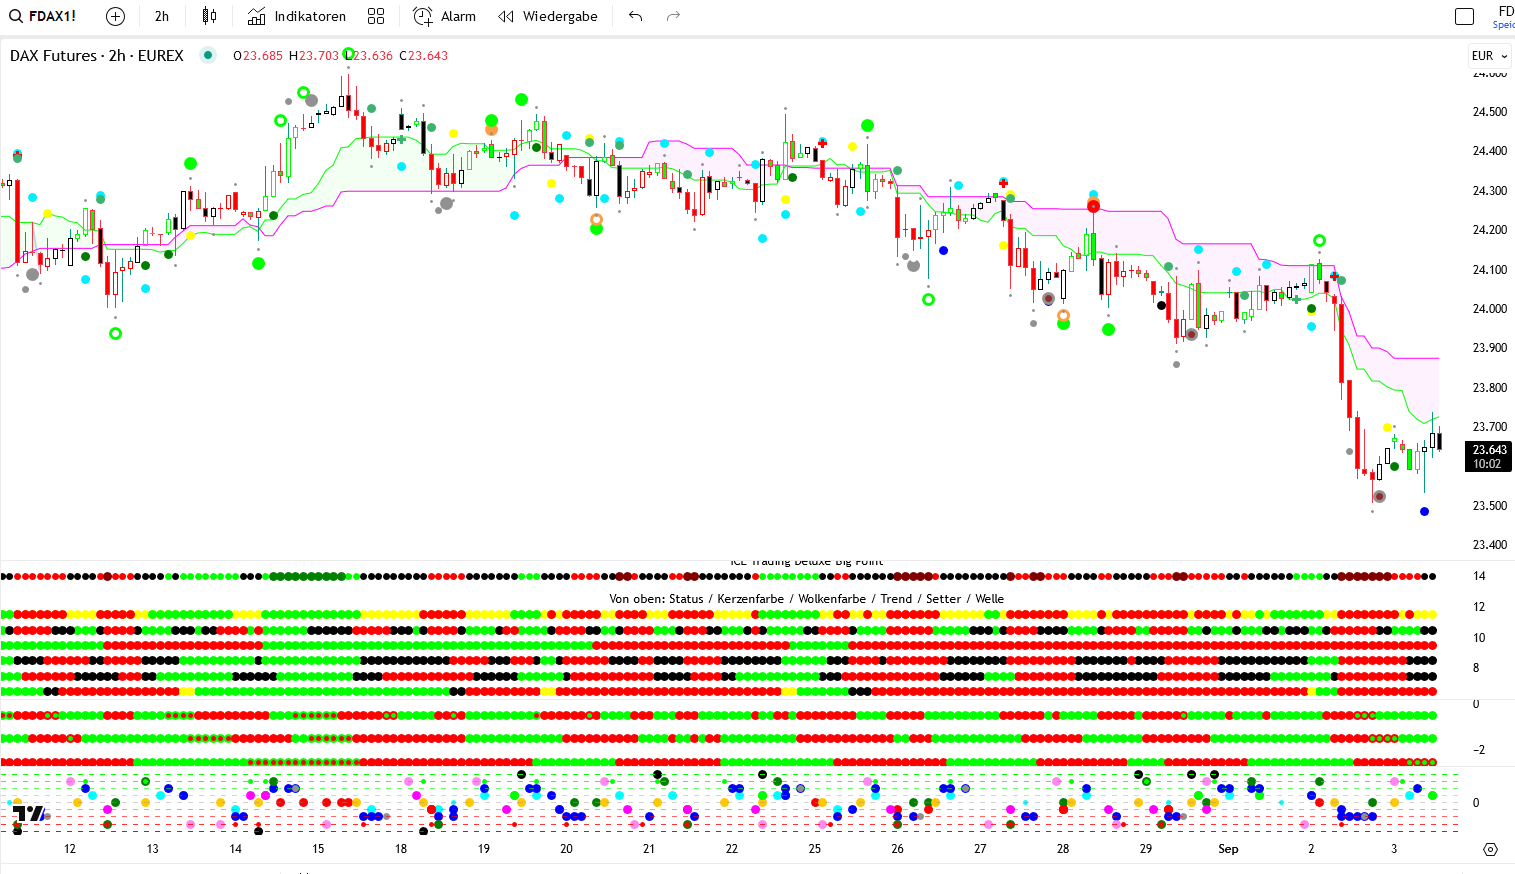
Task: Click the undo arrow
Action: pyautogui.click(x=635, y=16)
